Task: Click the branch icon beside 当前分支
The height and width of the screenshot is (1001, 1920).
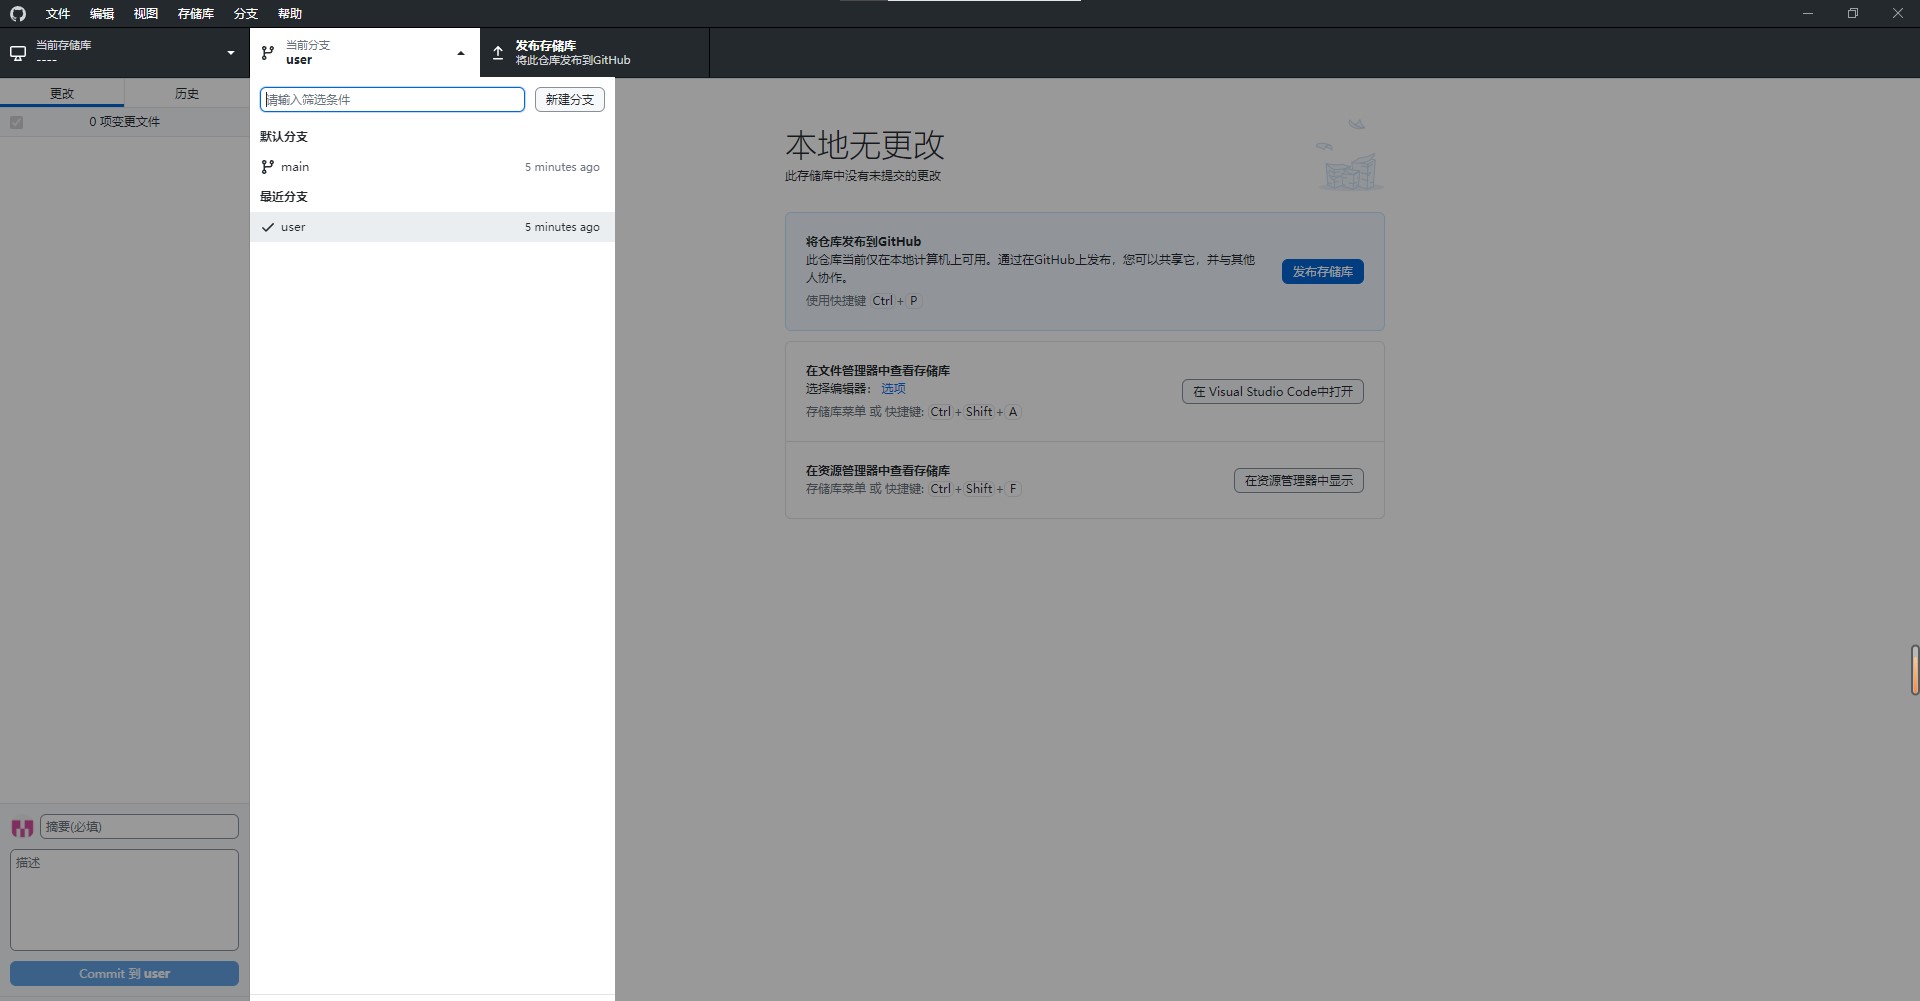Action: 268,53
